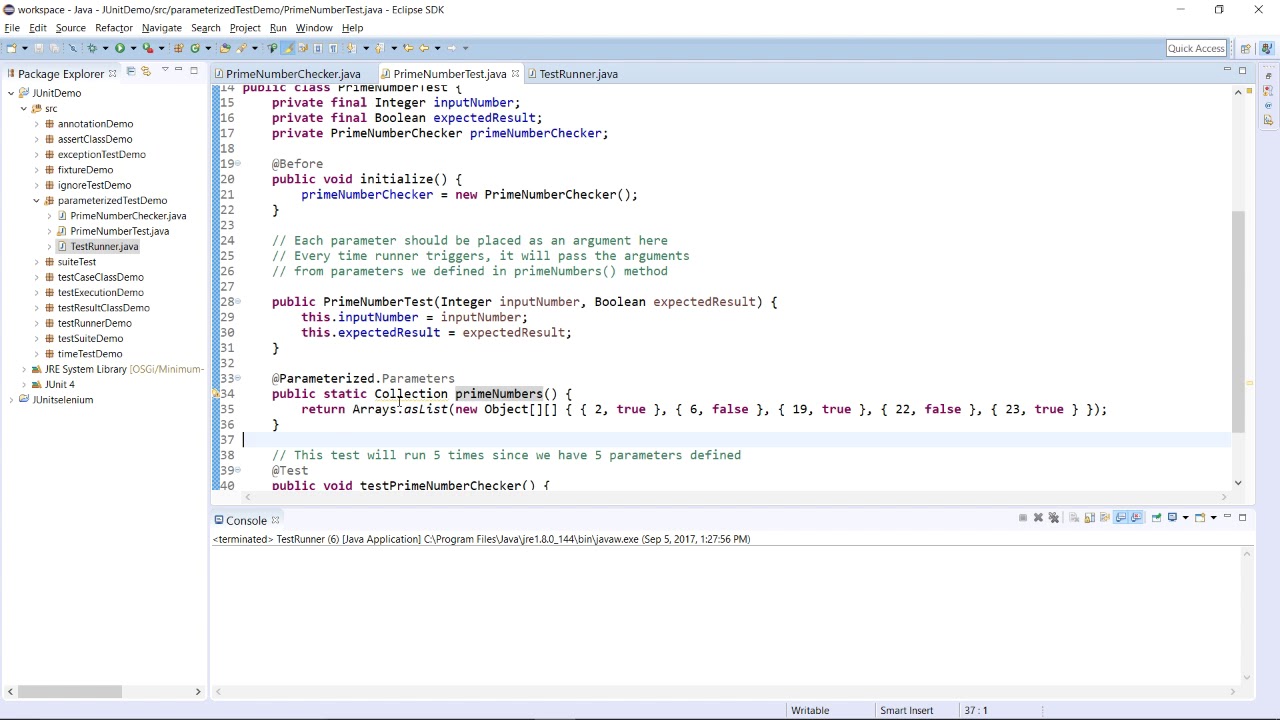Open the New wizard from the toolbar
This screenshot has height=720, width=1280.
click(x=11, y=47)
